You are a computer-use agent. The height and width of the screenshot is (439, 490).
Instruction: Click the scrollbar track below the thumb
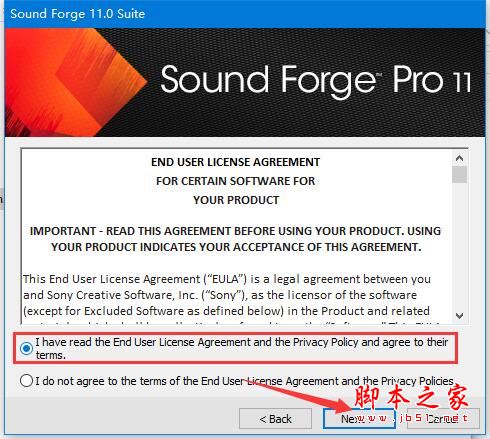pyautogui.click(x=460, y=246)
